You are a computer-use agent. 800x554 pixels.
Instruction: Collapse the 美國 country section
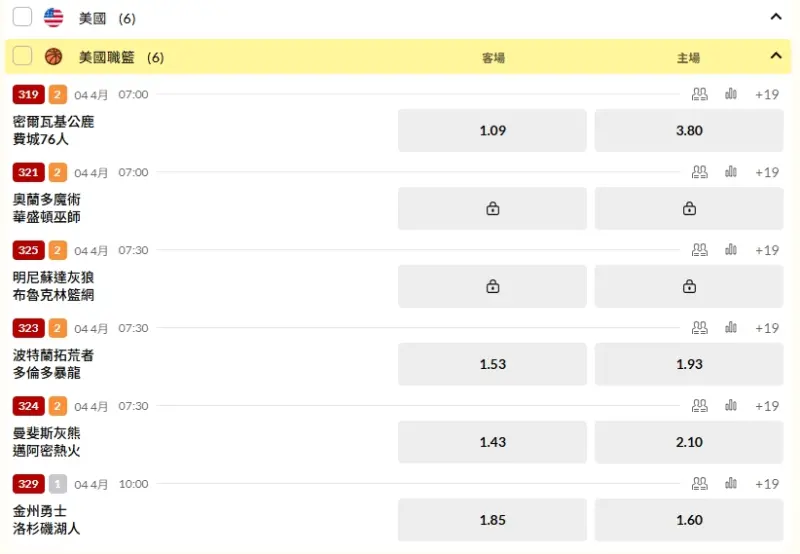pos(776,17)
